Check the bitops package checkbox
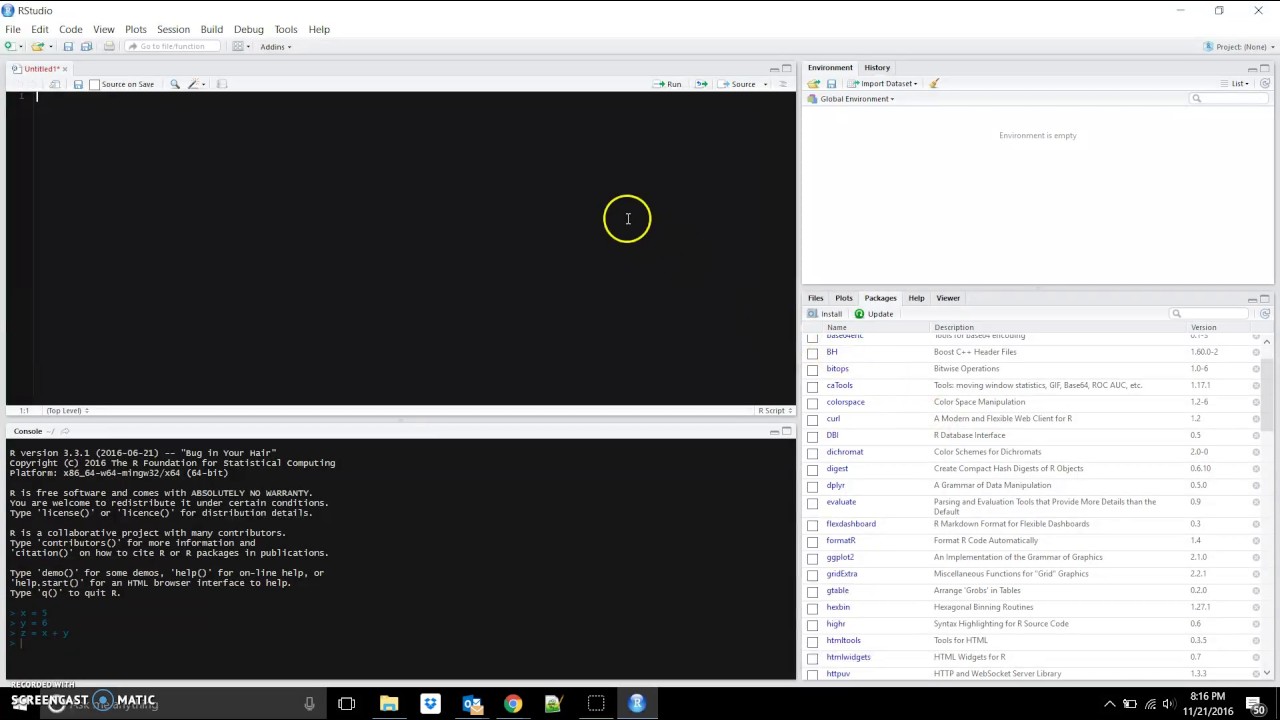 point(813,370)
